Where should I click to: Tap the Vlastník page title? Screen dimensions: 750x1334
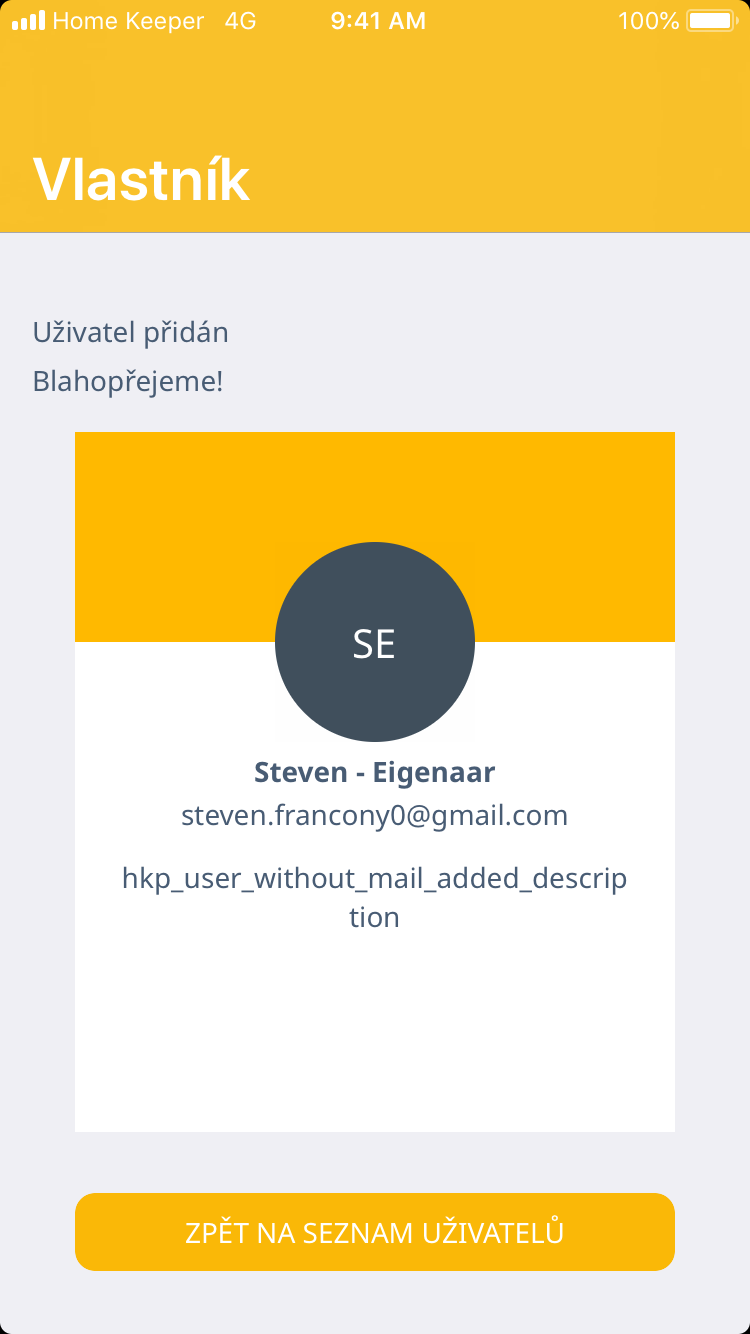(x=141, y=180)
